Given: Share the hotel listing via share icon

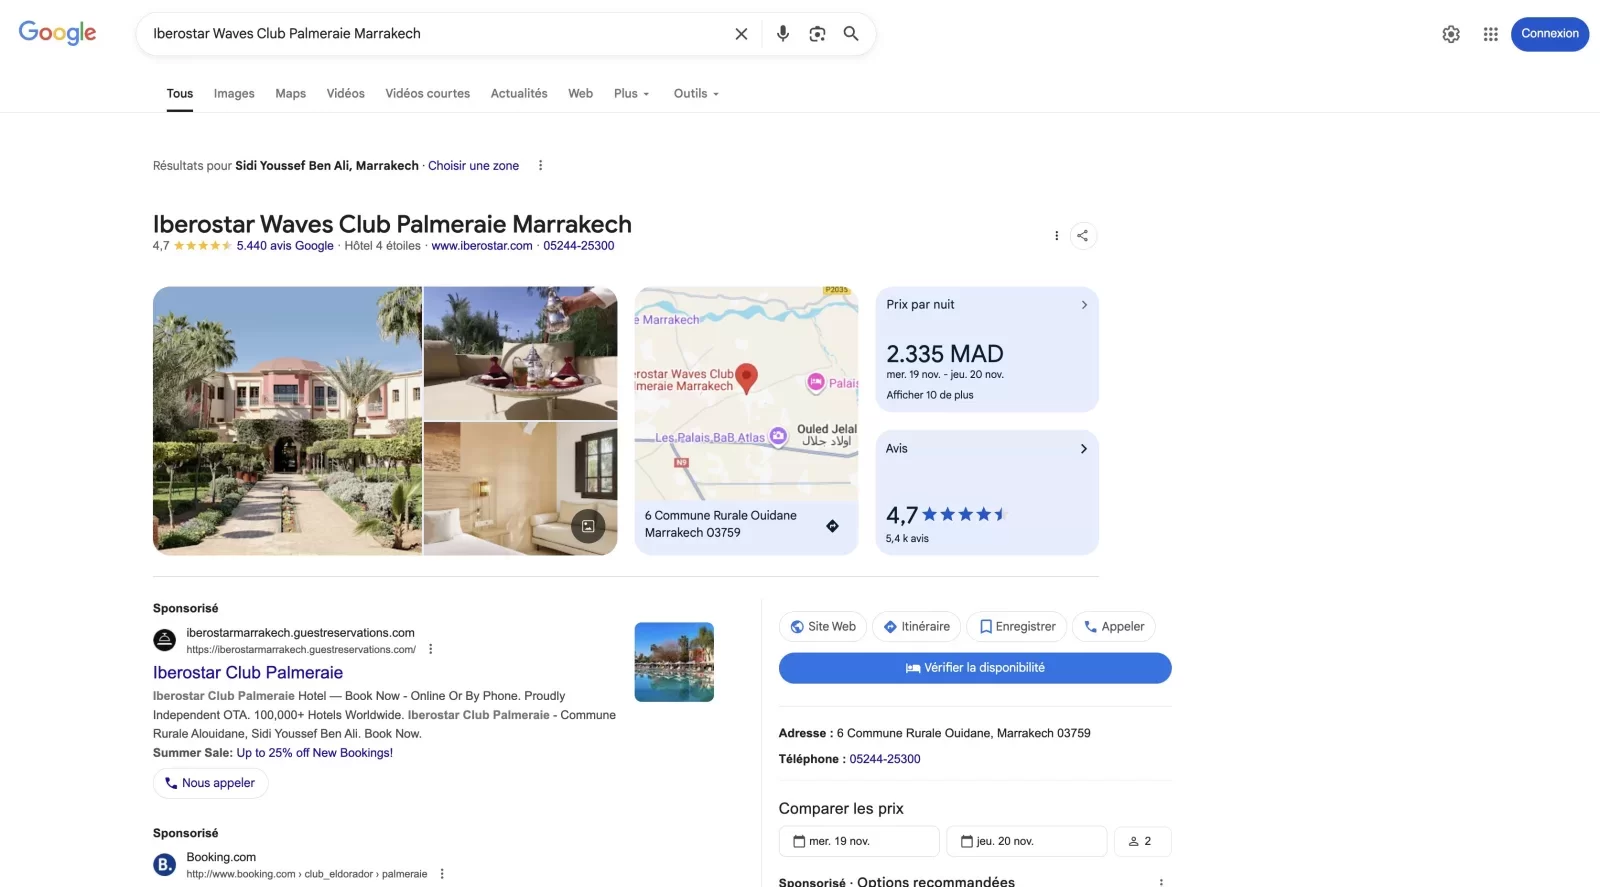Looking at the screenshot, I should 1083,236.
